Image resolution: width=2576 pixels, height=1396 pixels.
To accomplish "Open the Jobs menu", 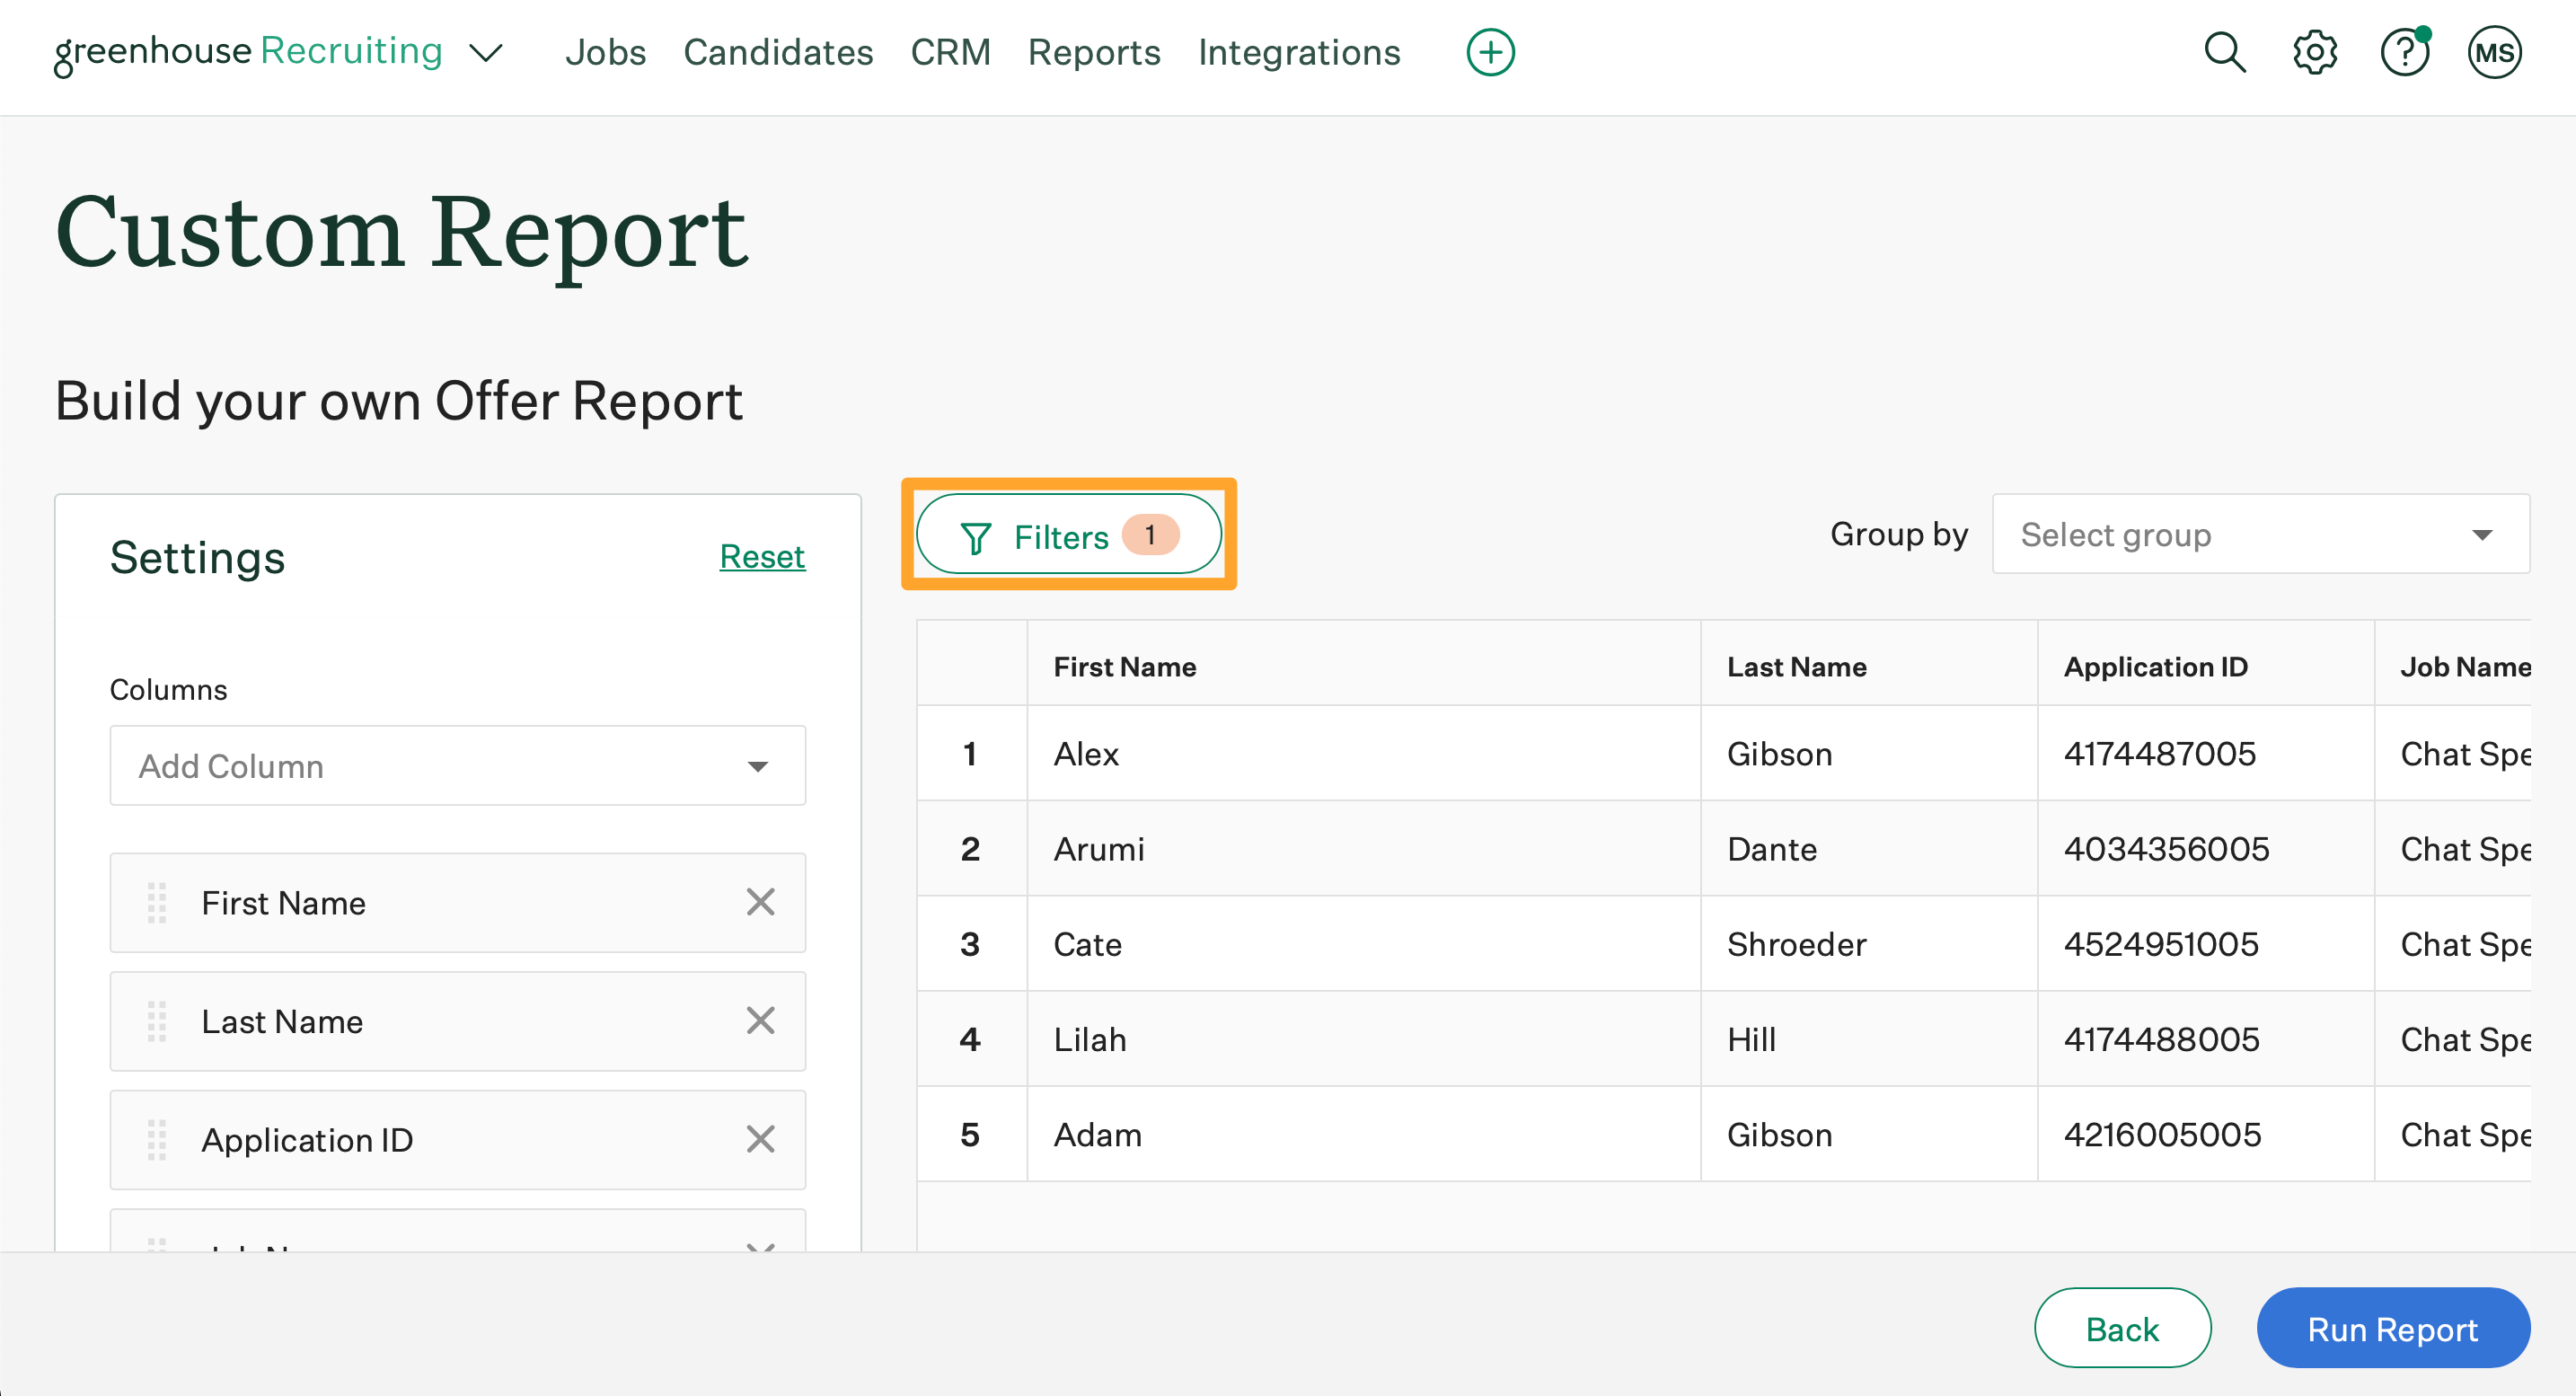I will 605,52.
